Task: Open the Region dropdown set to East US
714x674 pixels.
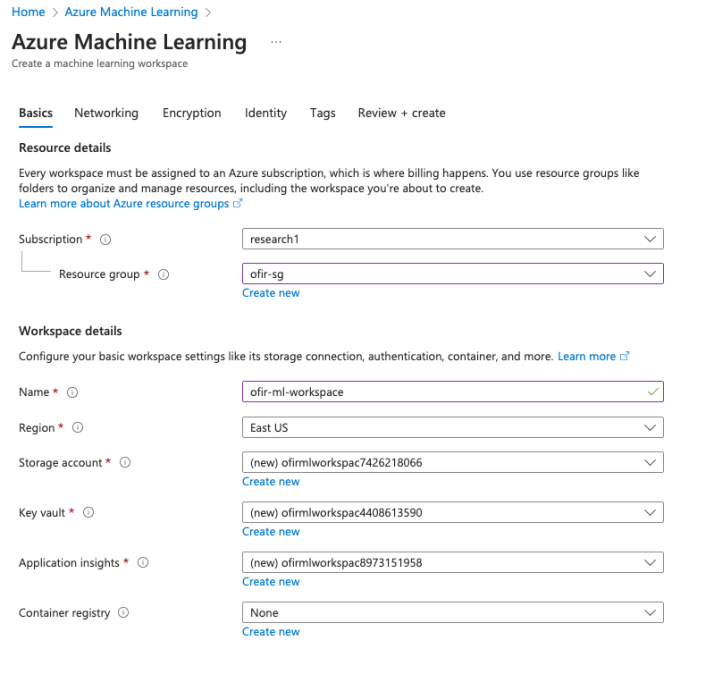Action: (453, 427)
